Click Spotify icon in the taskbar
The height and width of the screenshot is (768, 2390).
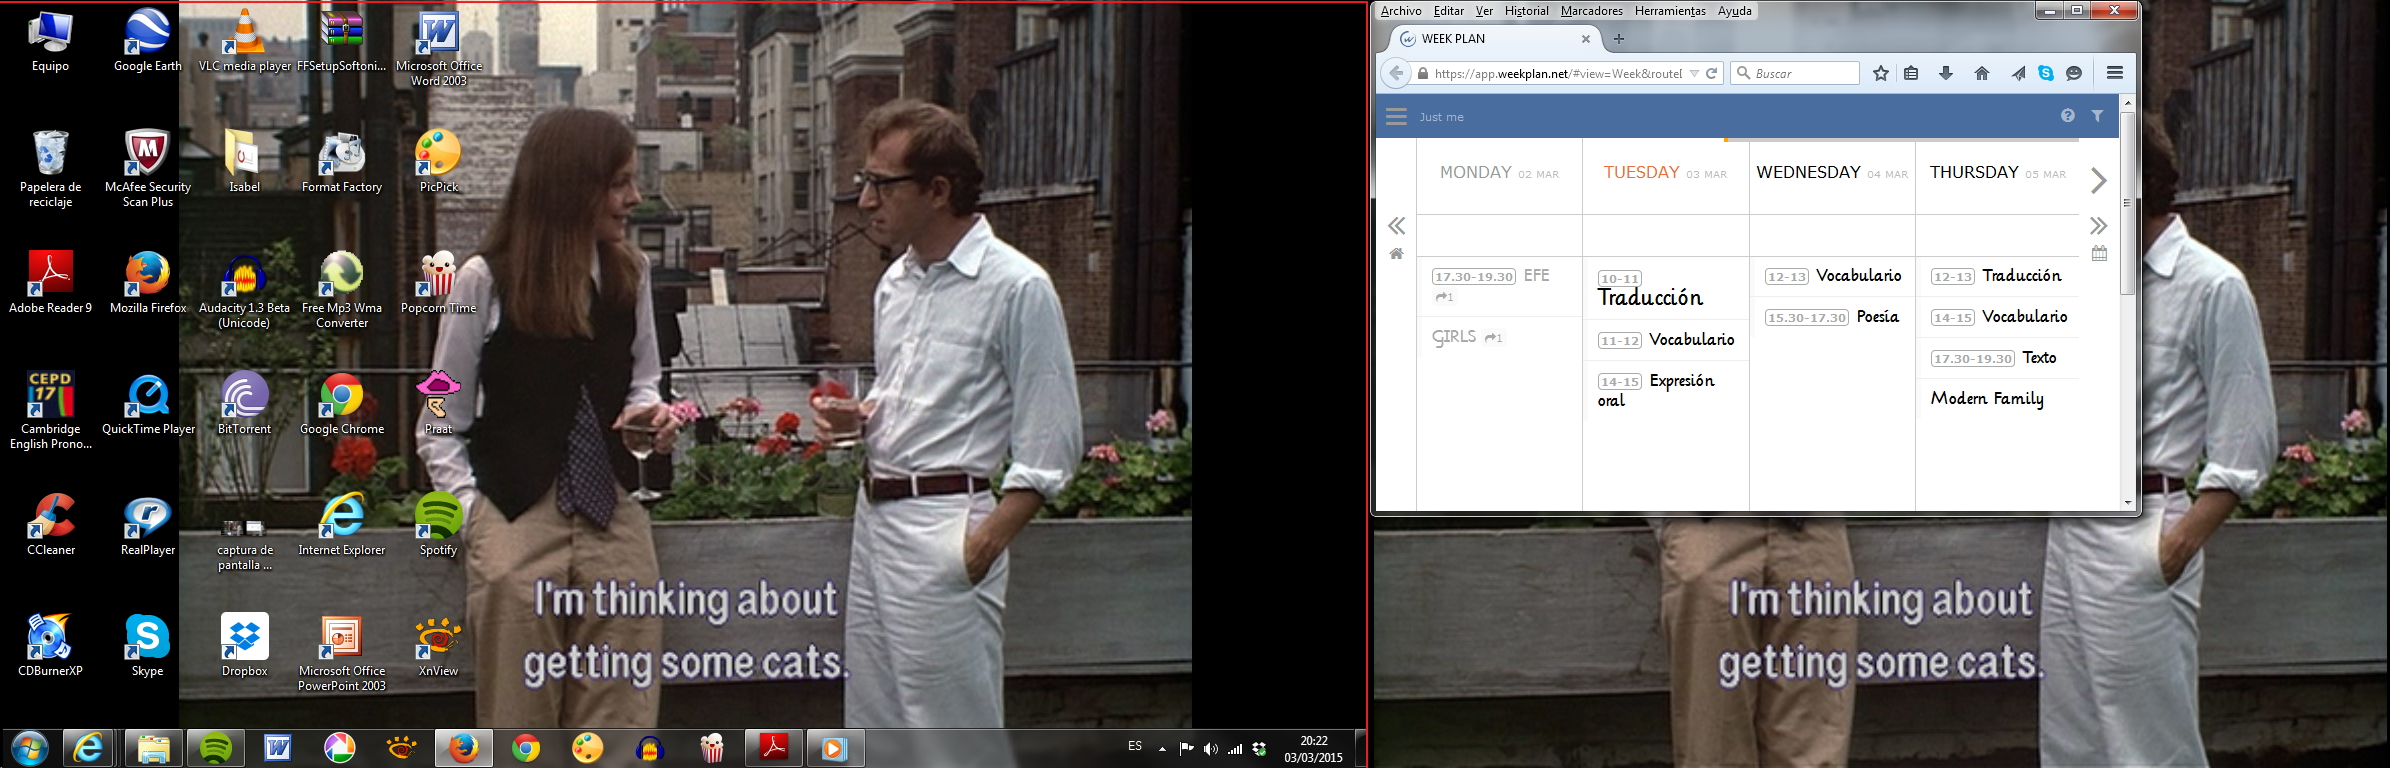tap(216, 748)
